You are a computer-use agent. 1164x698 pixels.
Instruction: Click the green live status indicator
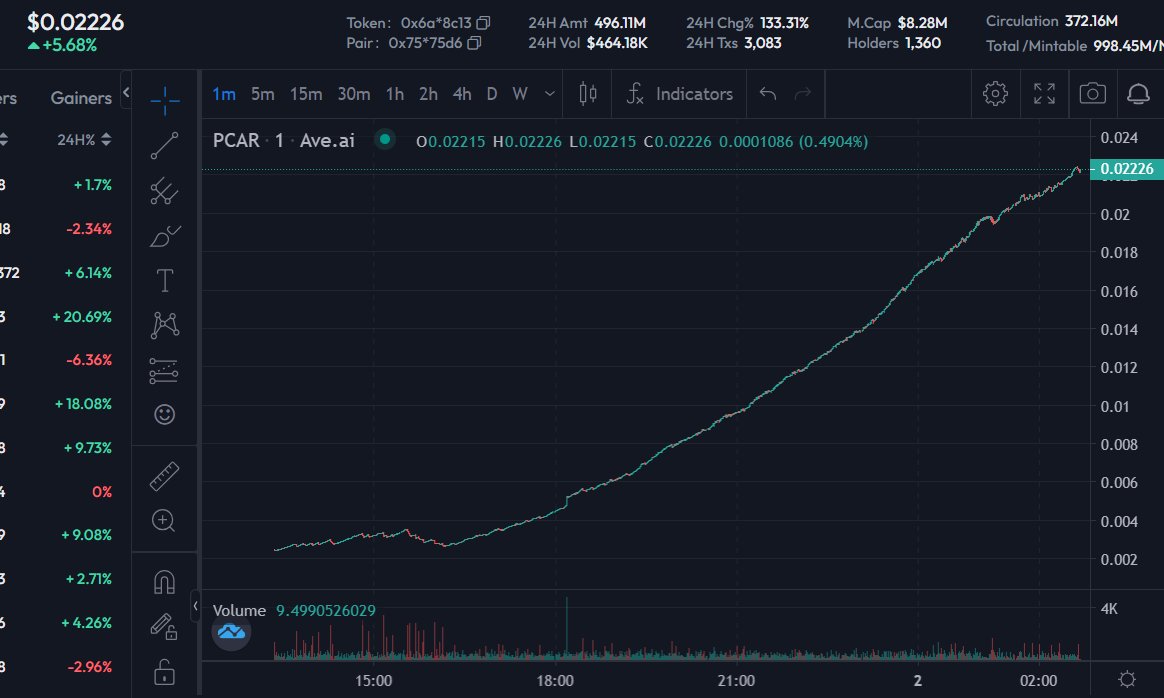click(x=385, y=139)
